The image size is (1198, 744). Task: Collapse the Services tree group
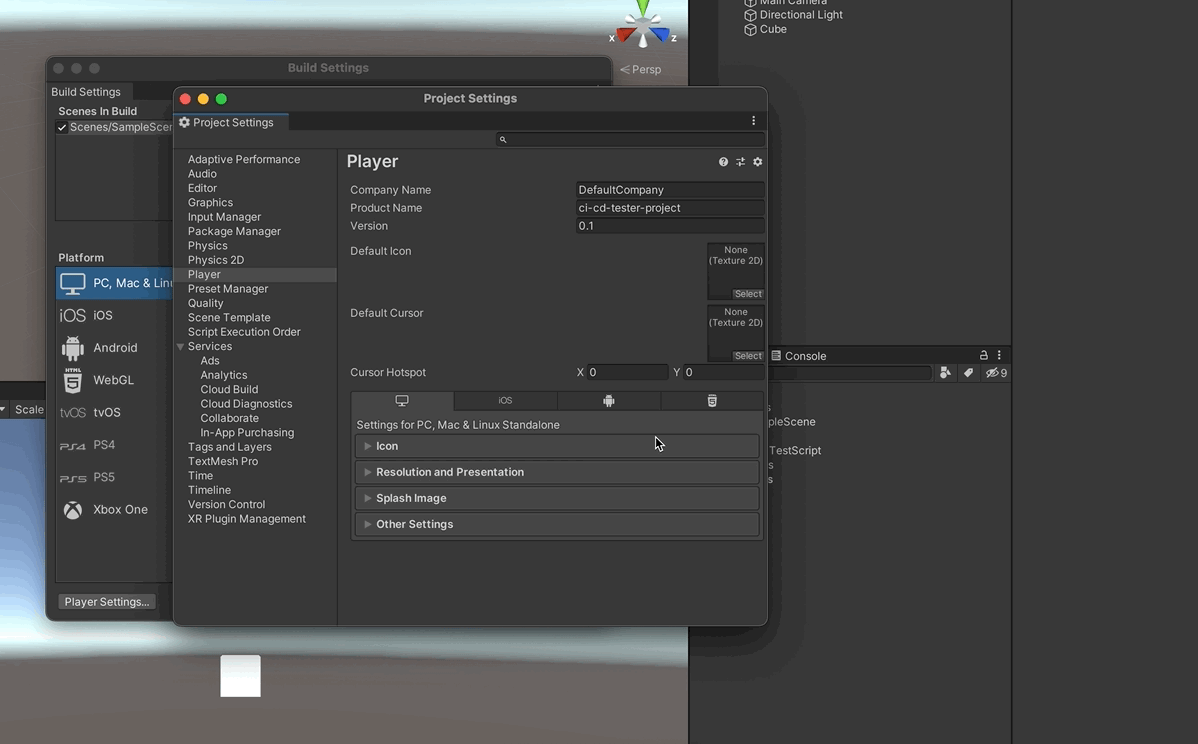tap(180, 347)
